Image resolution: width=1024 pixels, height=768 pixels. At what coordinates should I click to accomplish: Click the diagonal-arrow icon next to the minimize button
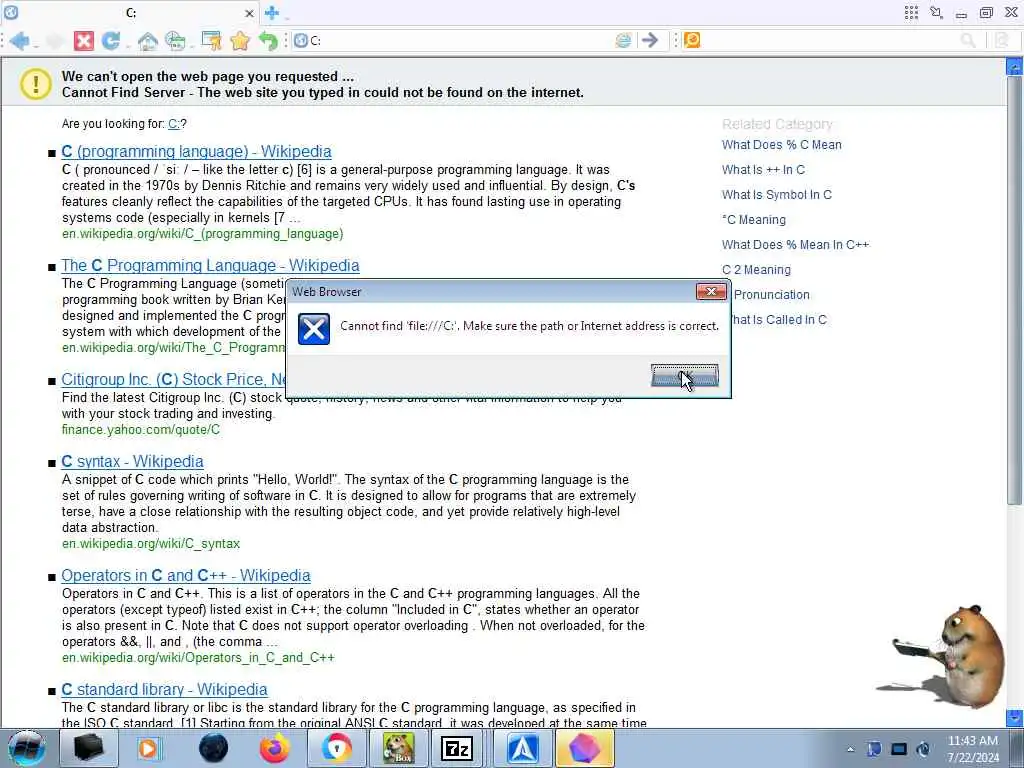click(x=936, y=12)
